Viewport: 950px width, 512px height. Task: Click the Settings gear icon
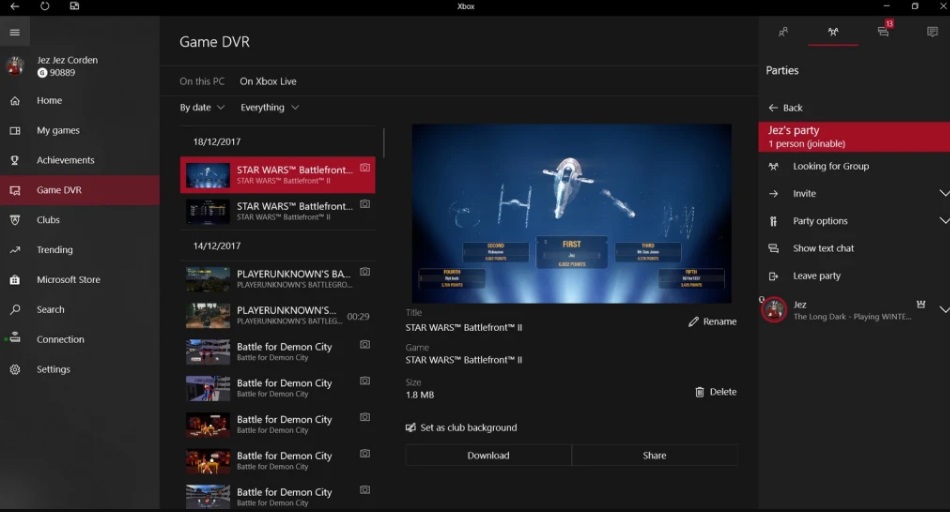(x=15, y=369)
